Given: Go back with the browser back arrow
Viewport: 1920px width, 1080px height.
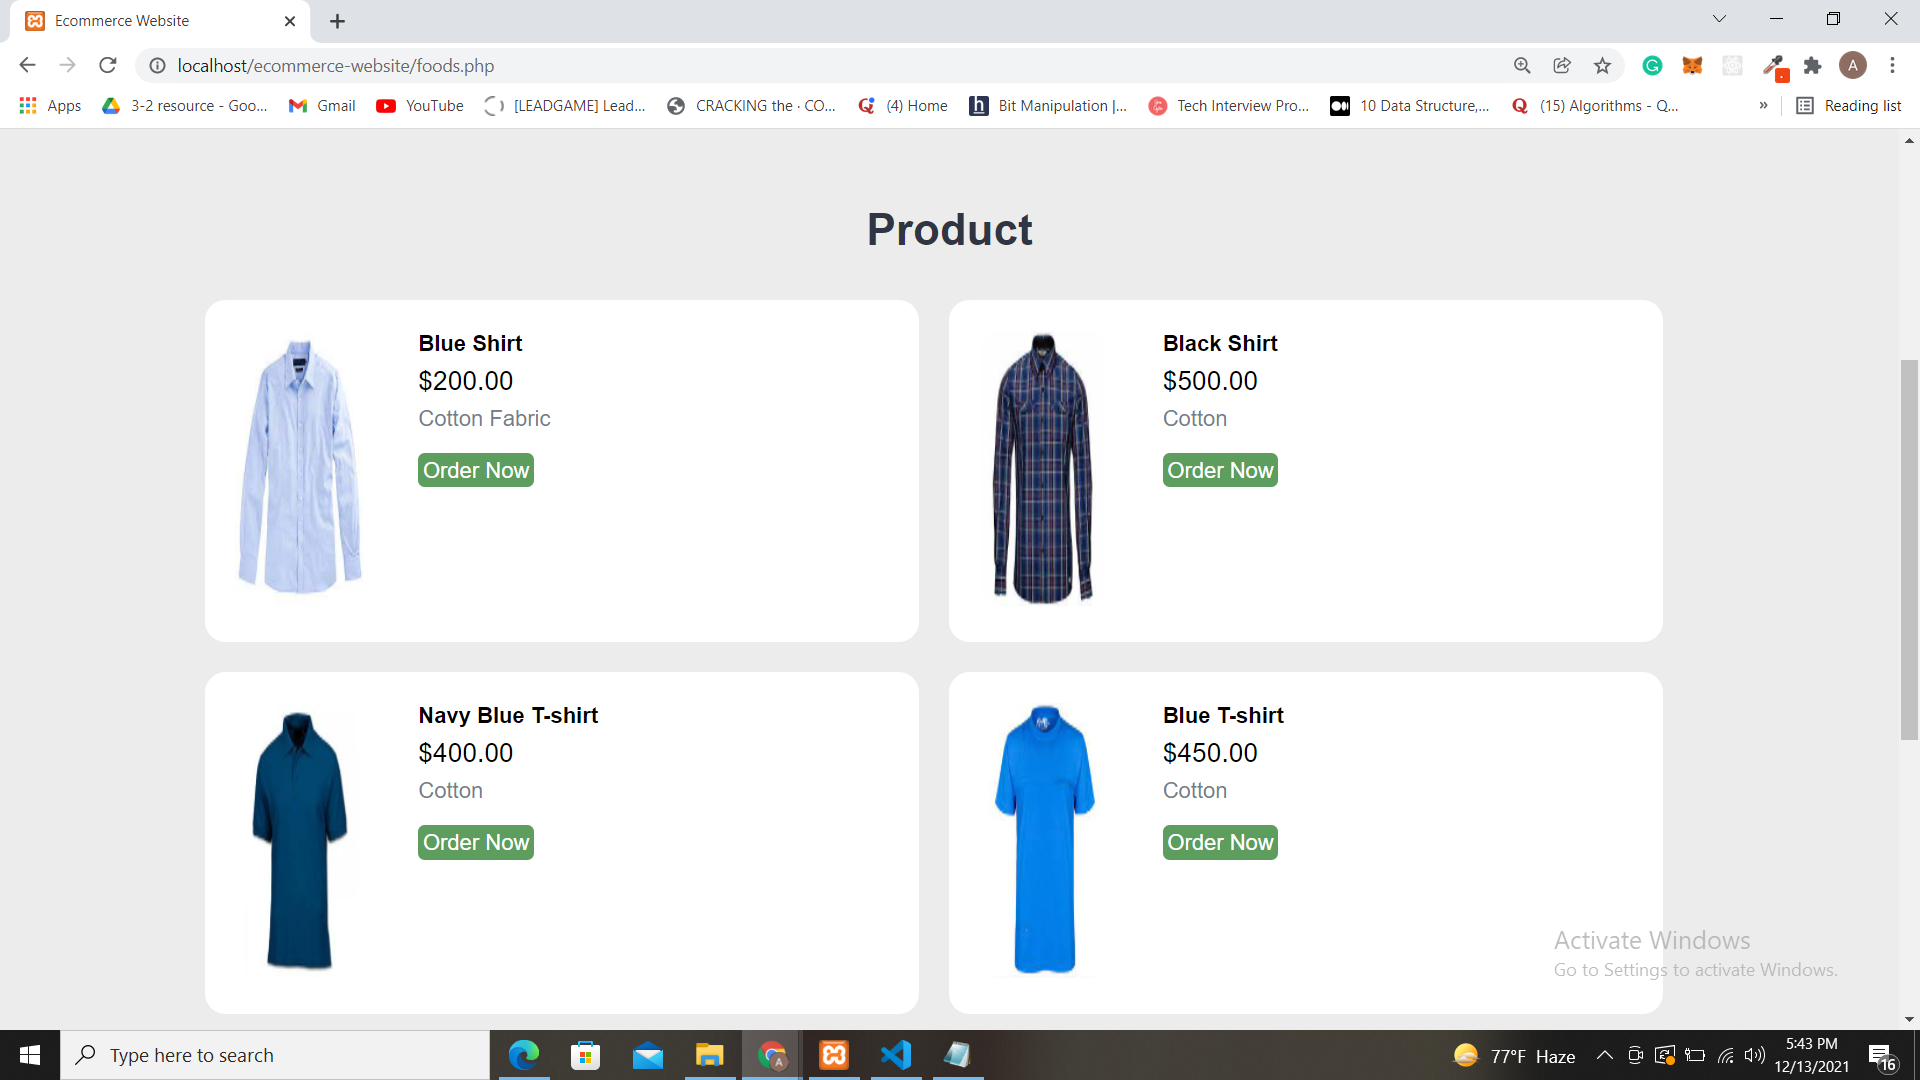Looking at the screenshot, I should point(27,66).
